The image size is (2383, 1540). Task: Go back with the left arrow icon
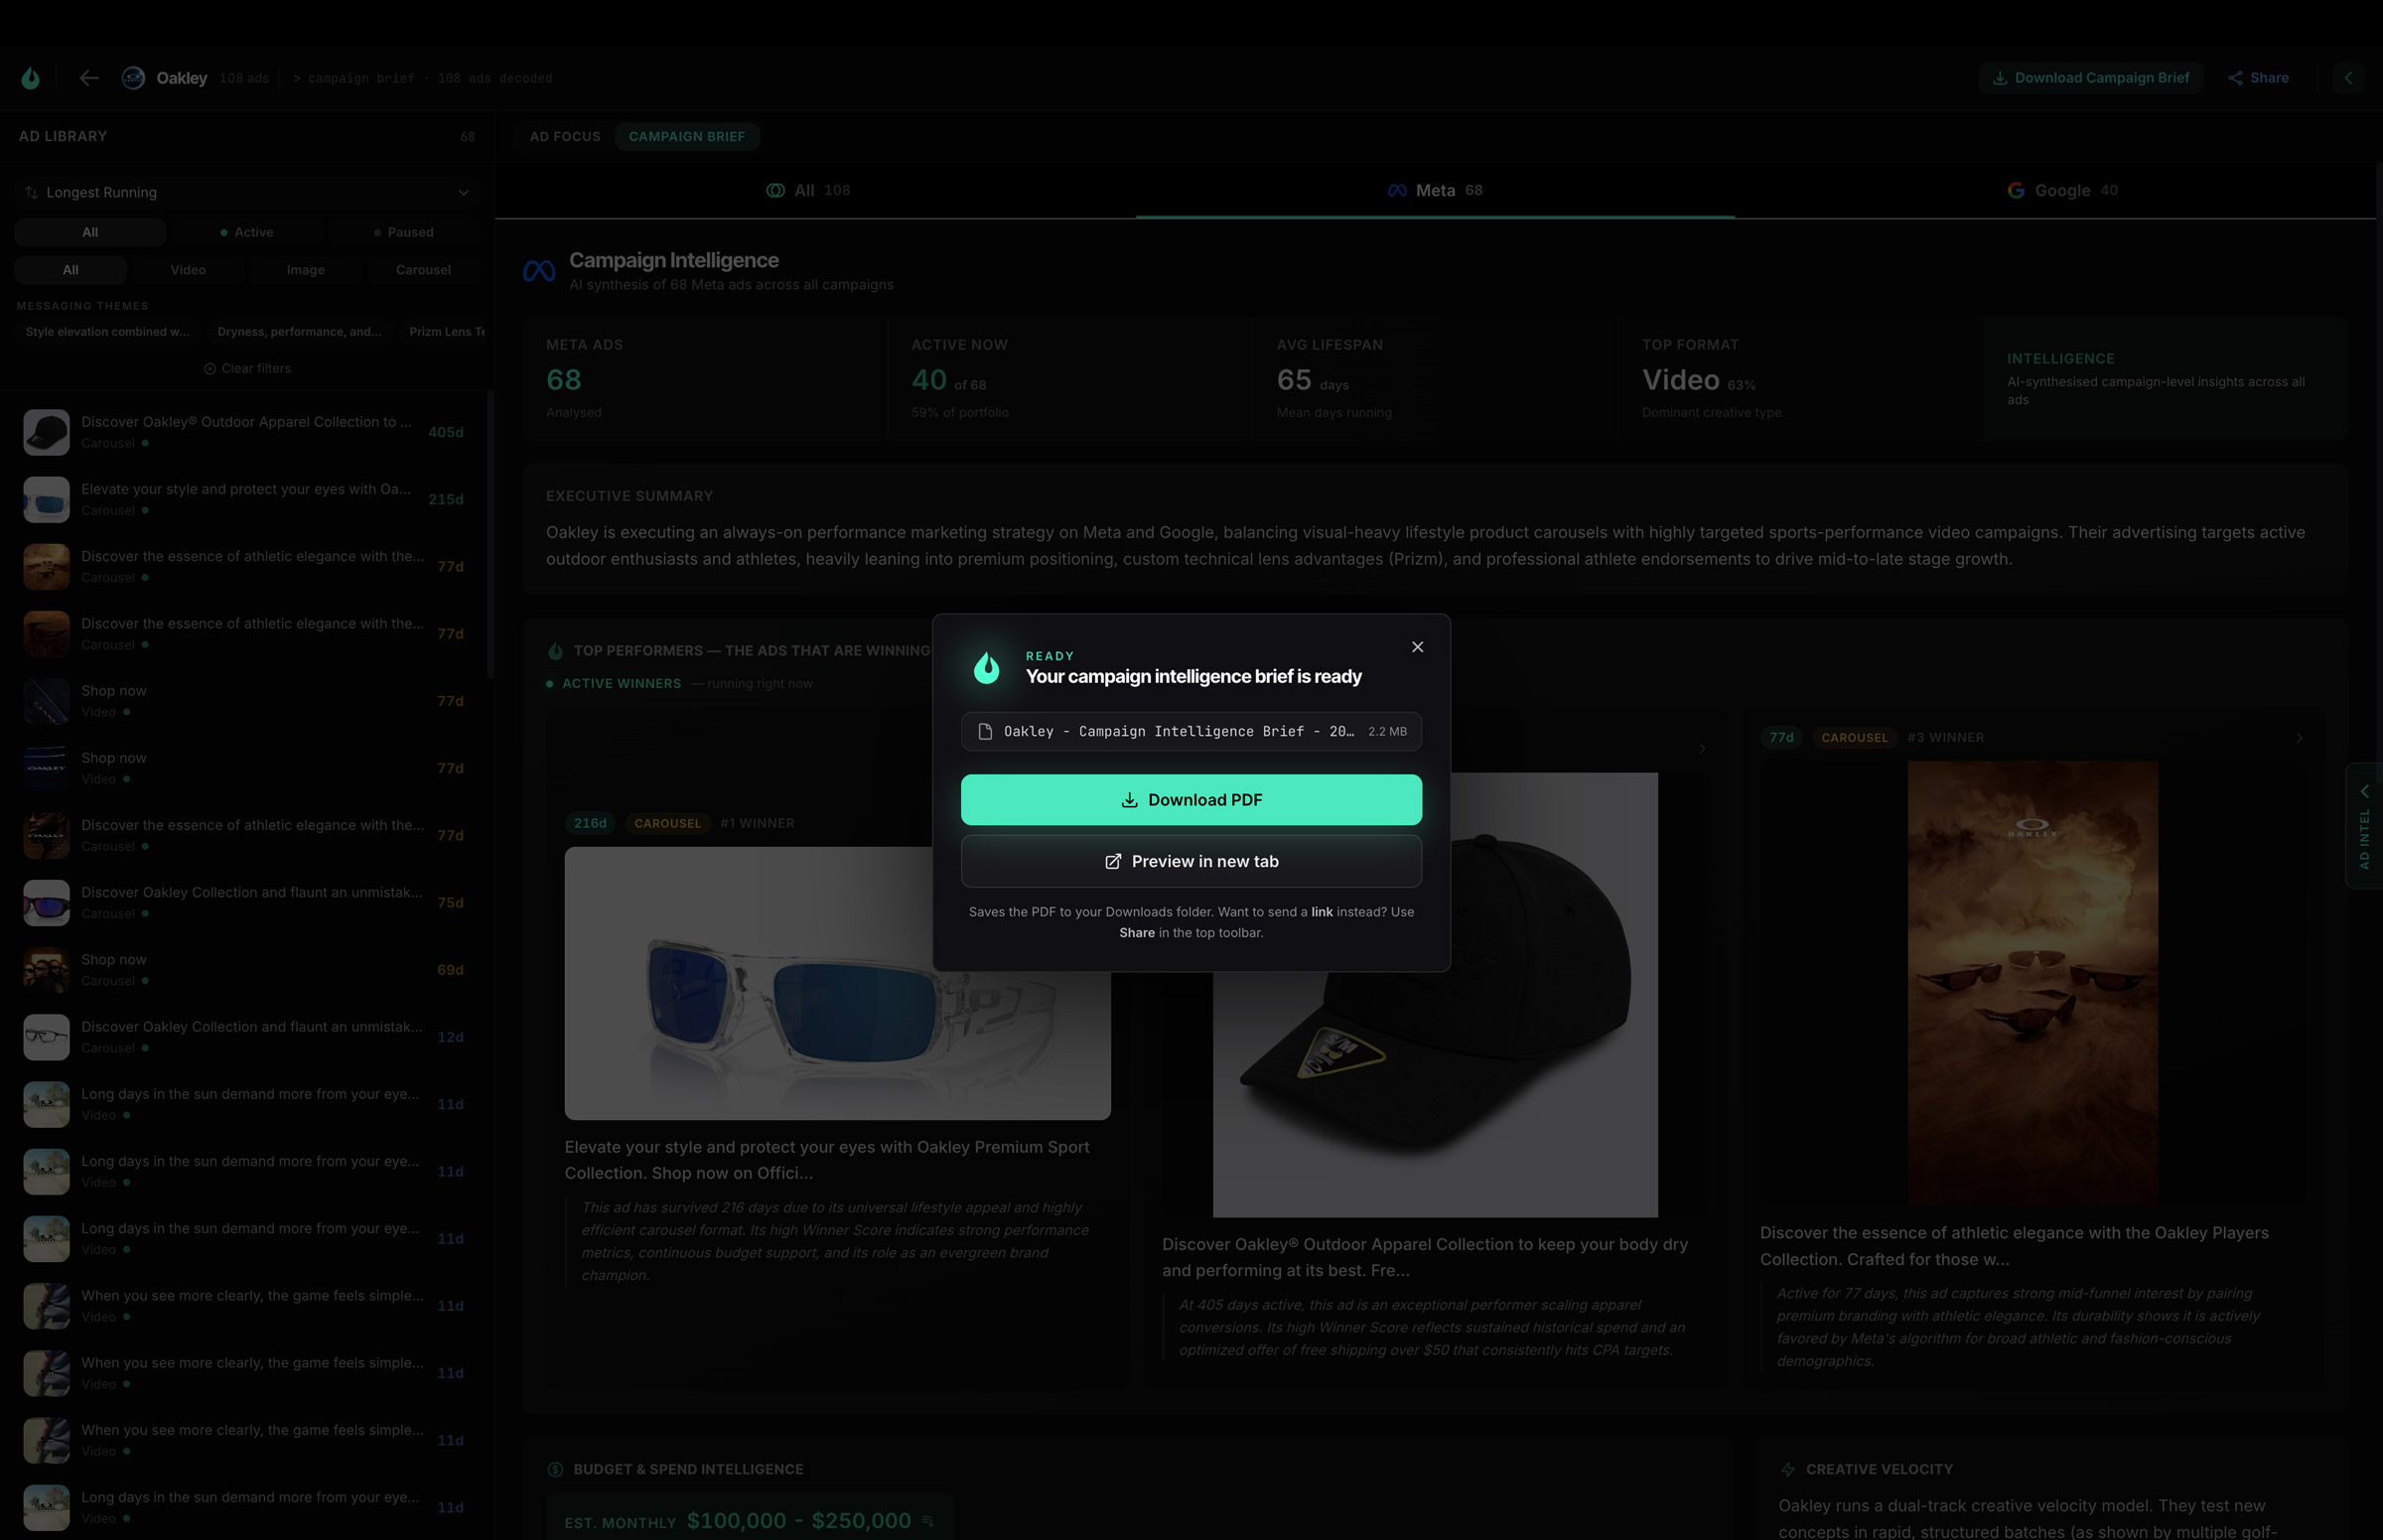[89, 78]
